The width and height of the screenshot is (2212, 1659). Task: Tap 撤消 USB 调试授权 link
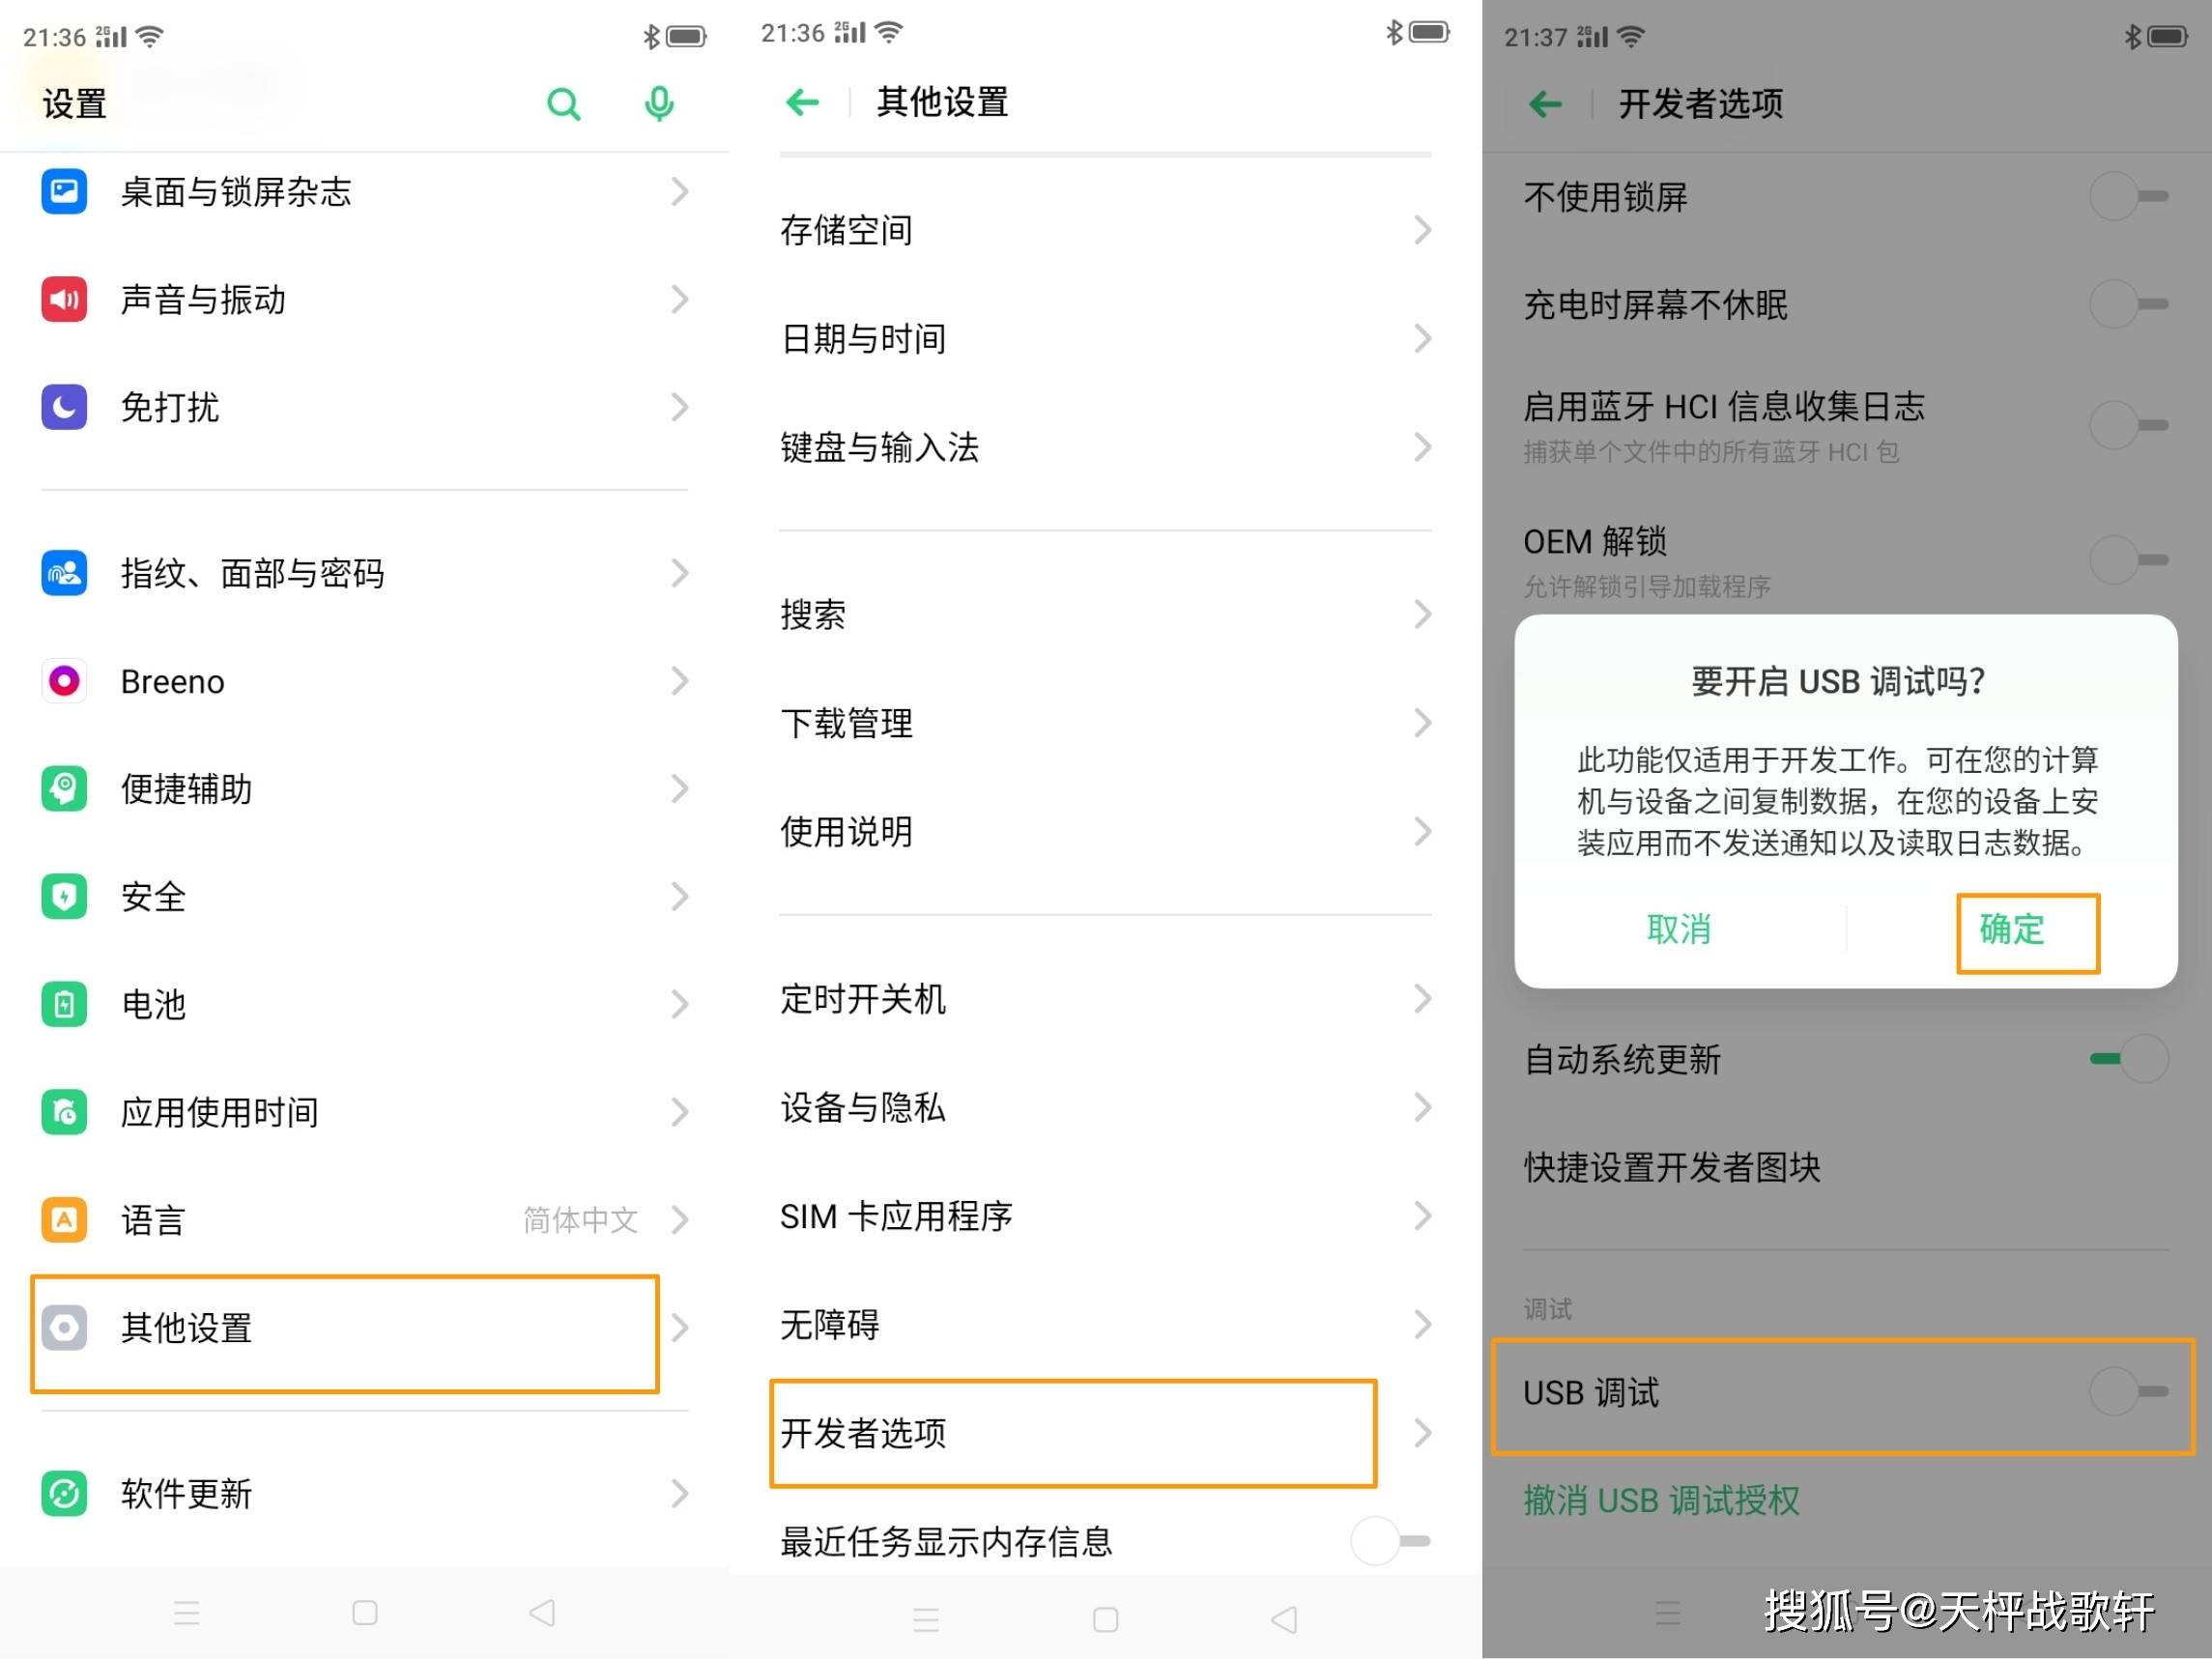pos(1662,1500)
